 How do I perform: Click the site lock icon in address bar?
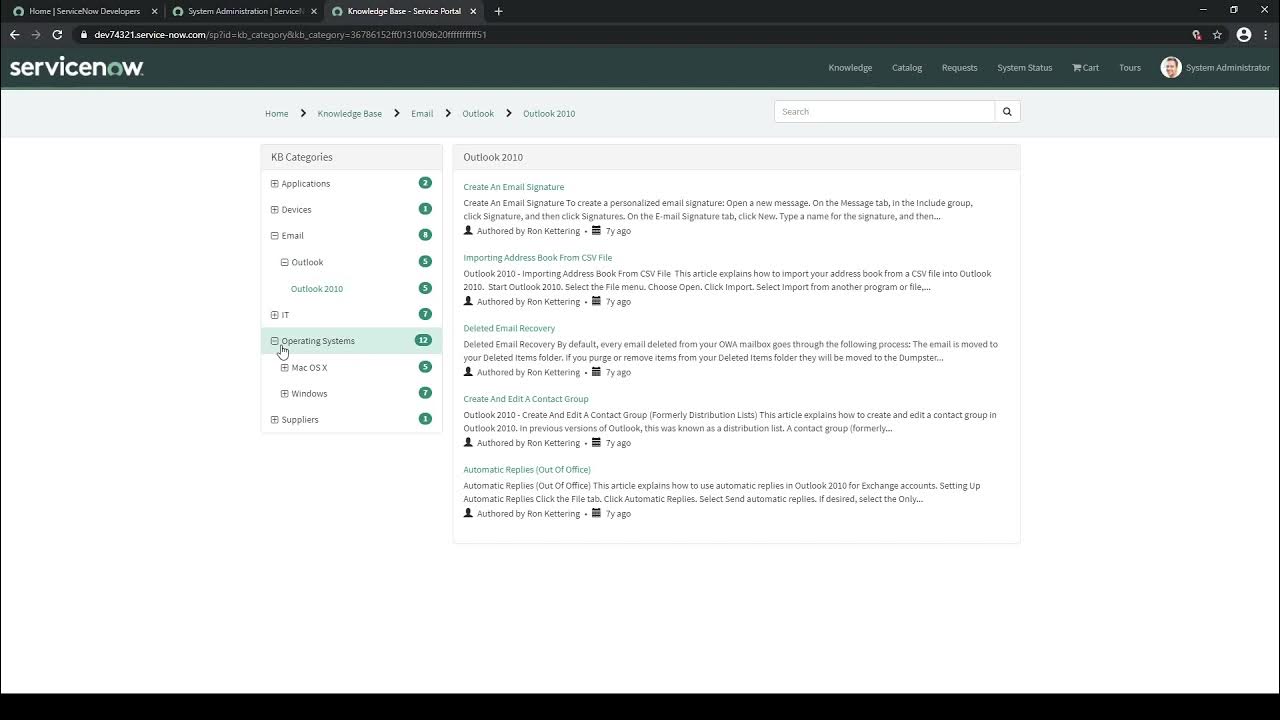84,34
